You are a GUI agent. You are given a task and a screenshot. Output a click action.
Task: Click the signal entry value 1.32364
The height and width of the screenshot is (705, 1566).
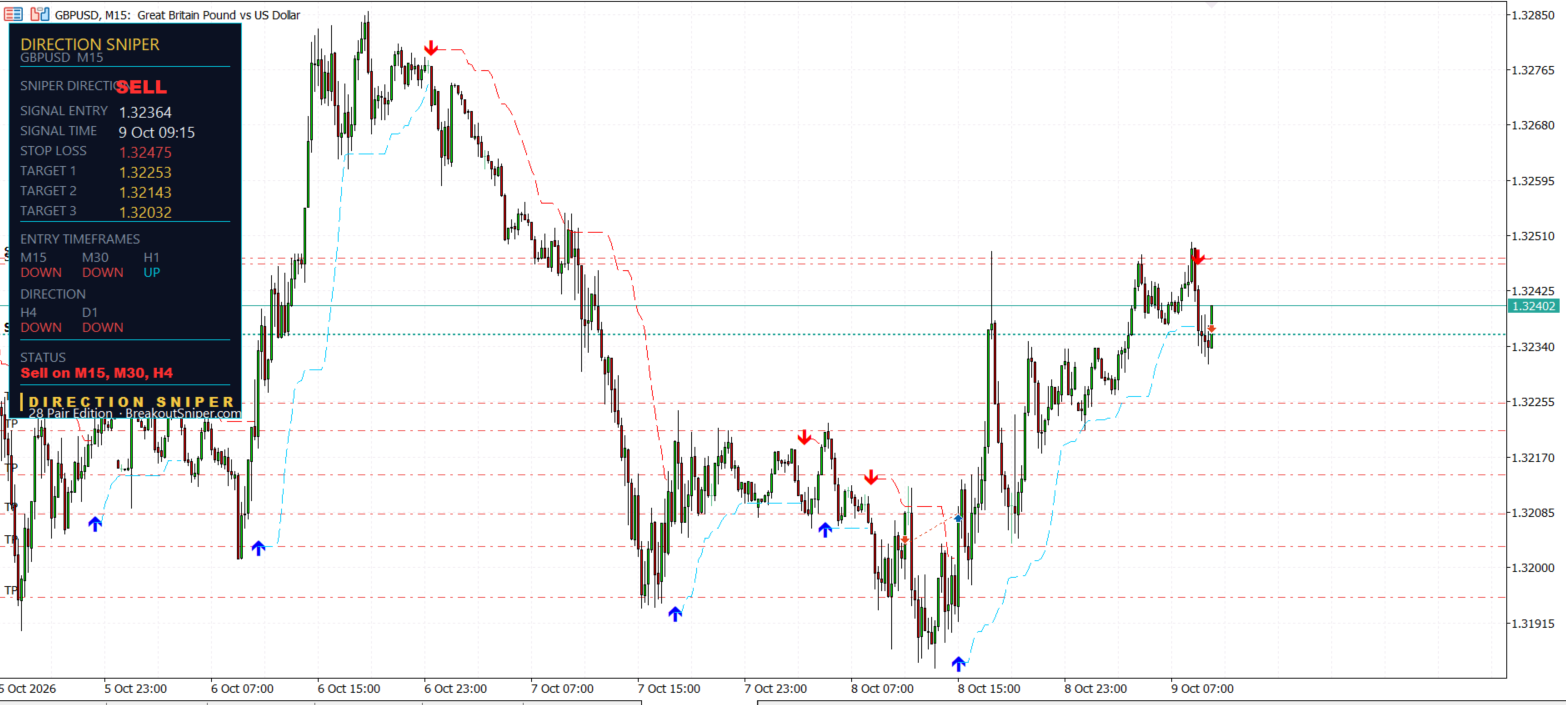click(145, 112)
